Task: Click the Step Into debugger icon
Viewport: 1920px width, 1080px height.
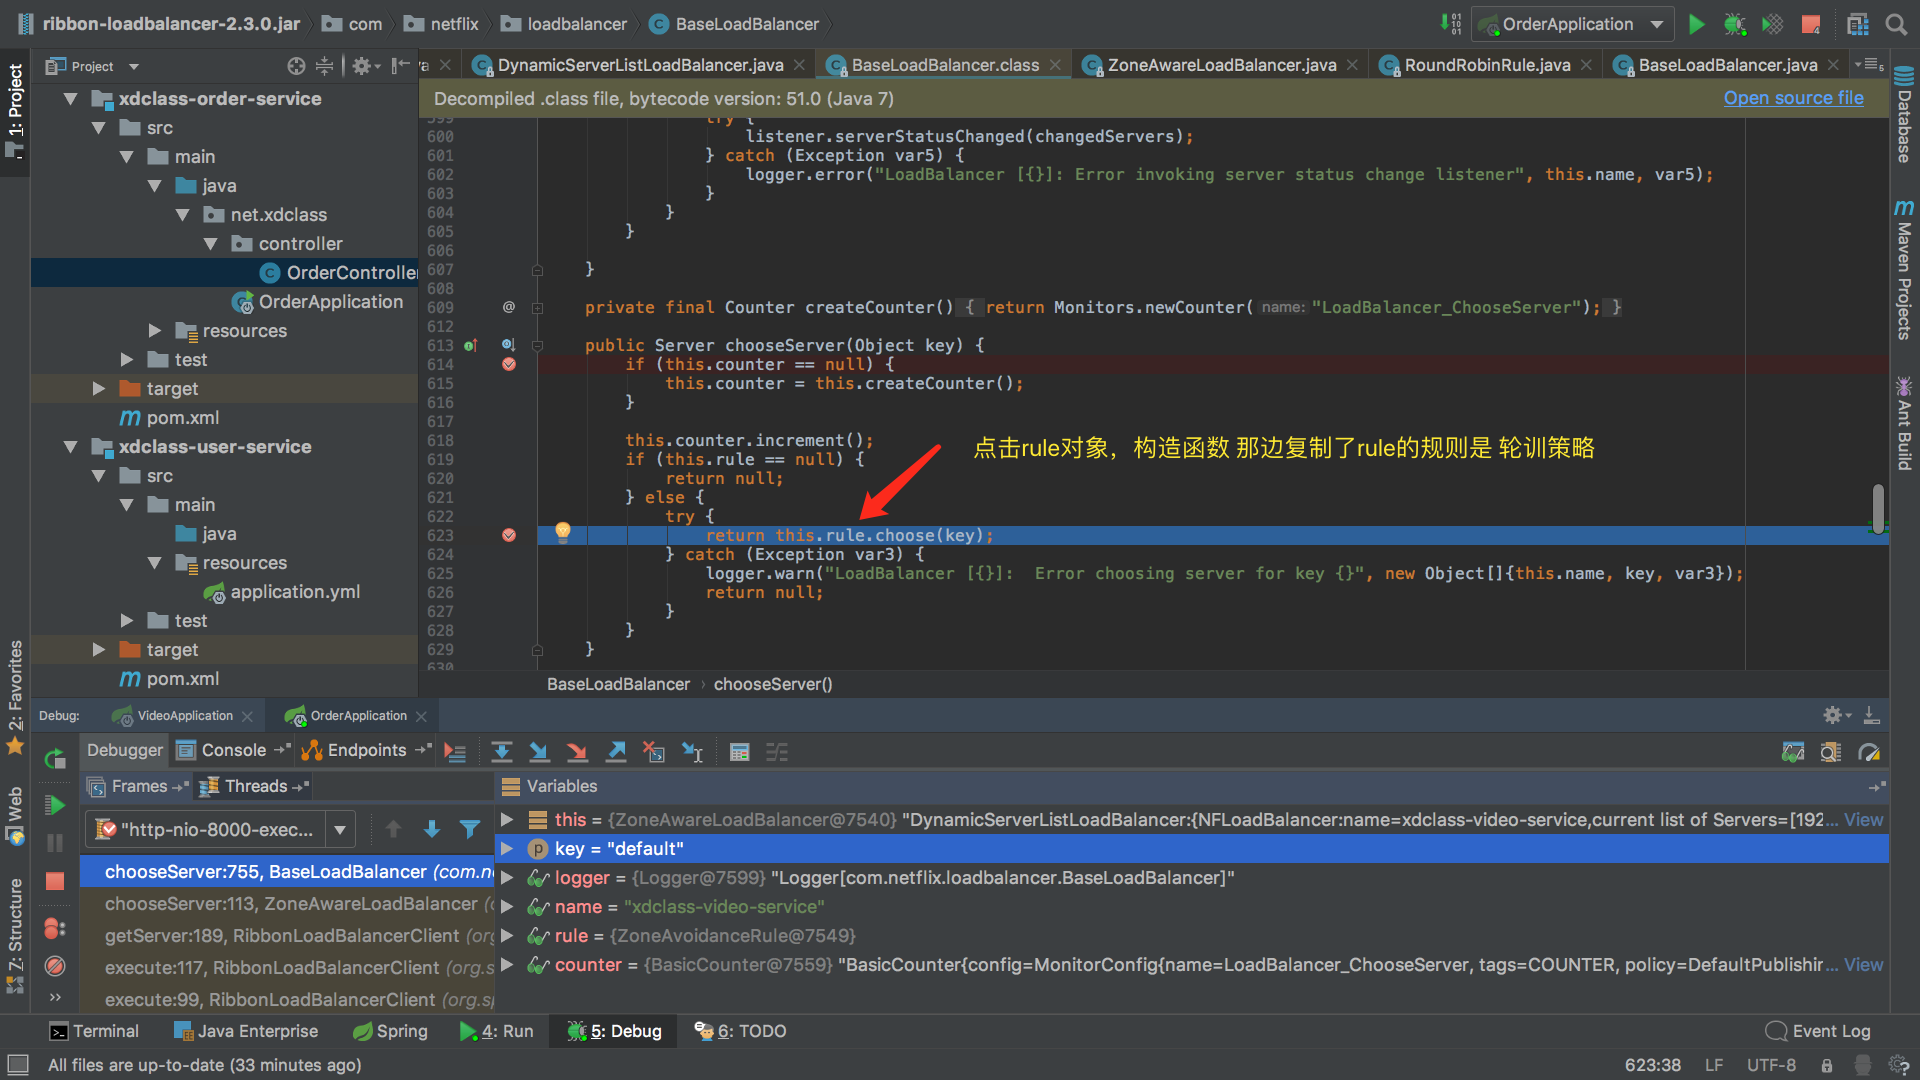Action: point(539,752)
